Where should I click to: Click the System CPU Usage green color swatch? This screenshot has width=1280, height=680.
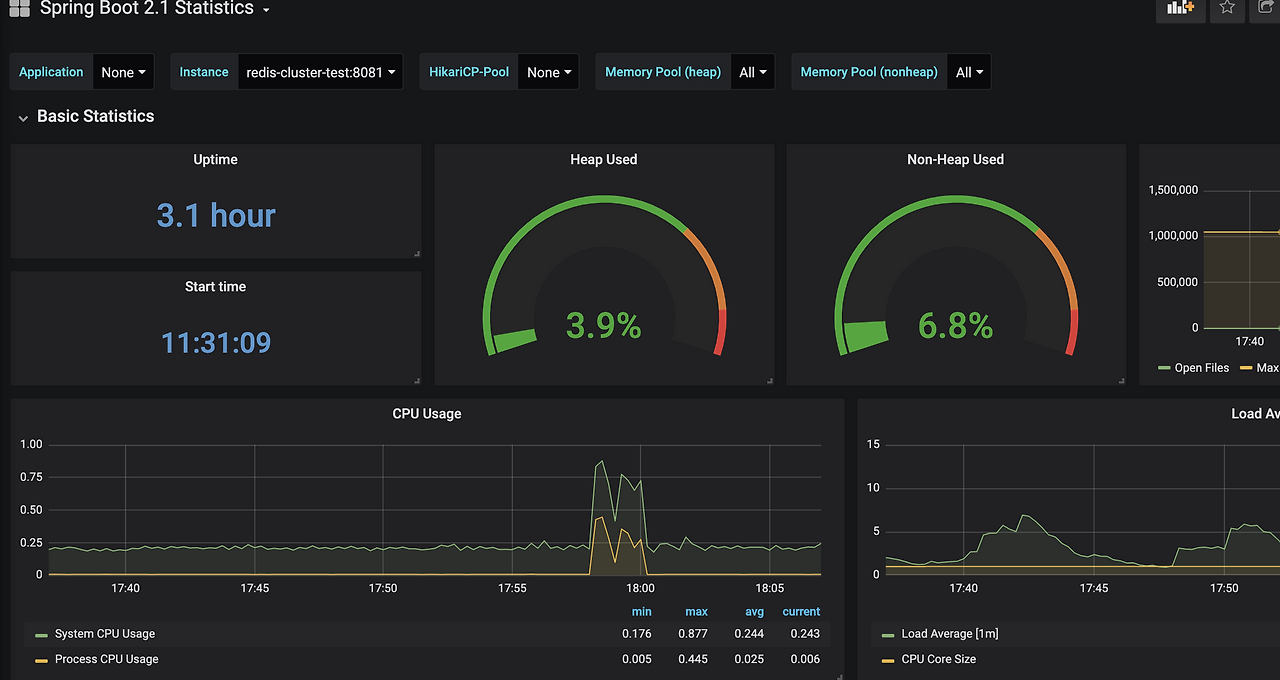click(x=41, y=635)
